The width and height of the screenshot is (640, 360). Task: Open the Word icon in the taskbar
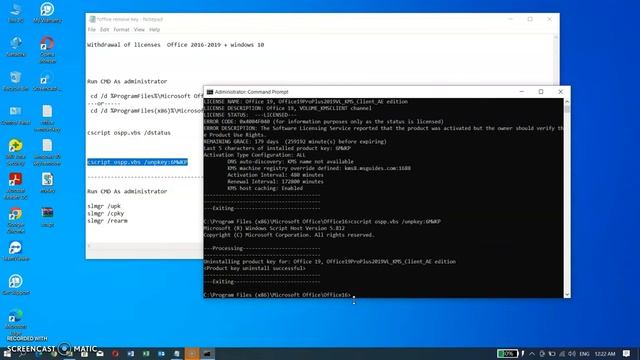coord(131,353)
